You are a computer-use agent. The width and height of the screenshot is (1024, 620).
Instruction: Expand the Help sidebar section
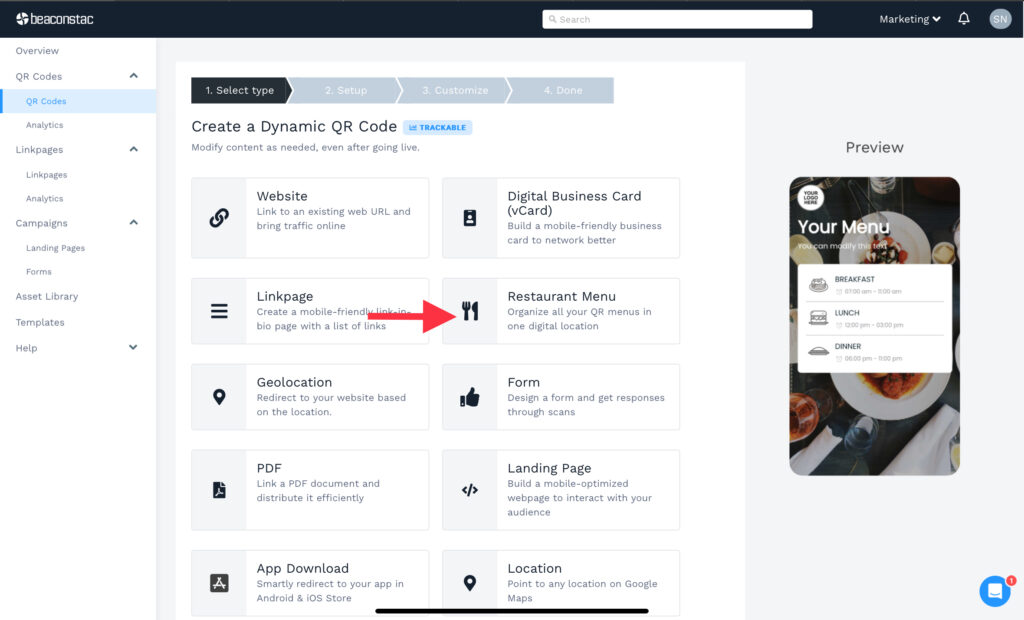(x=132, y=347)
